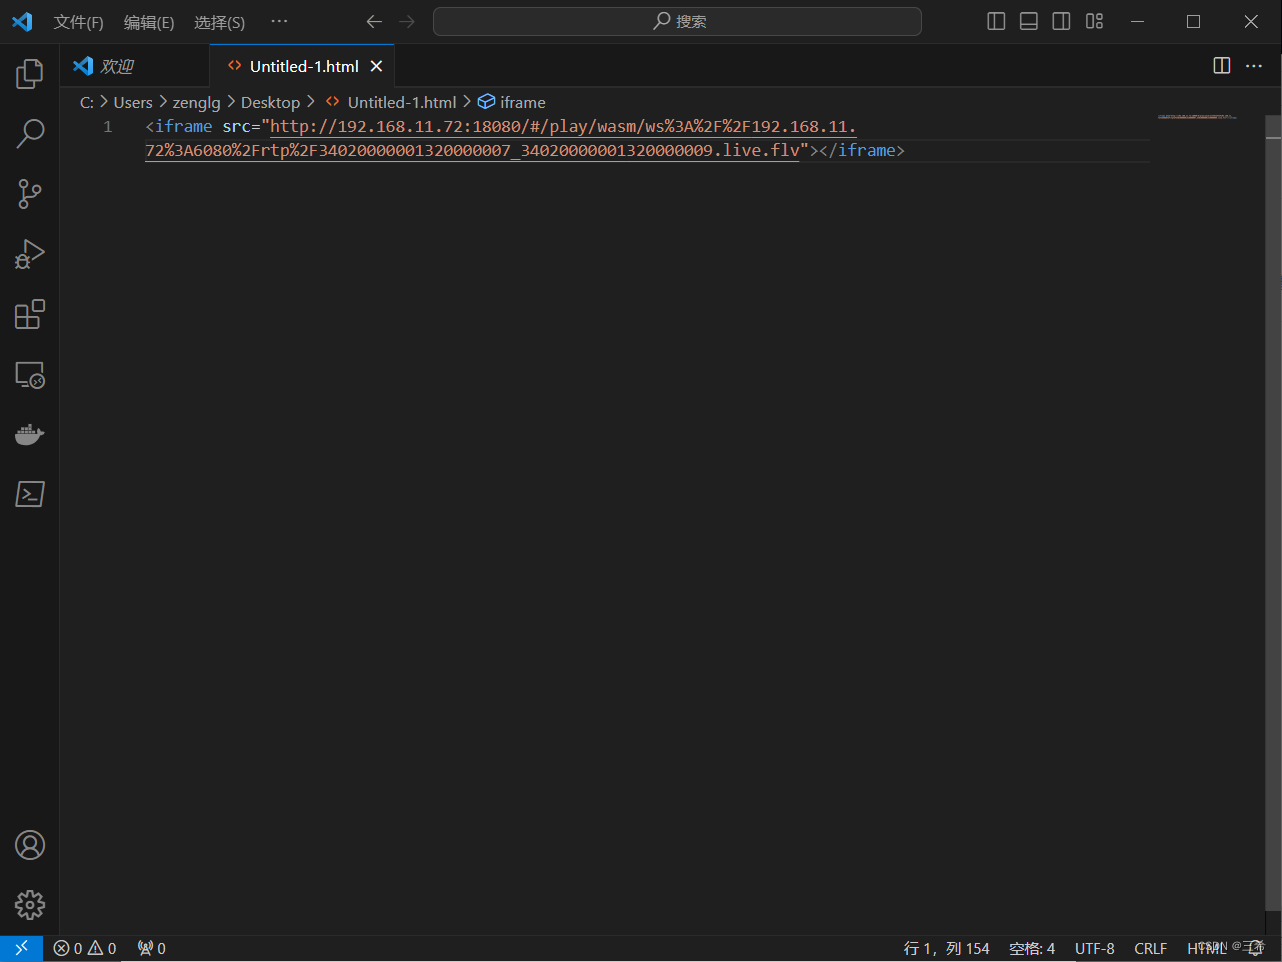Select the Users breadcrumb segment
The width and height of the screenshot is (1282, 962).
(133, 102)
